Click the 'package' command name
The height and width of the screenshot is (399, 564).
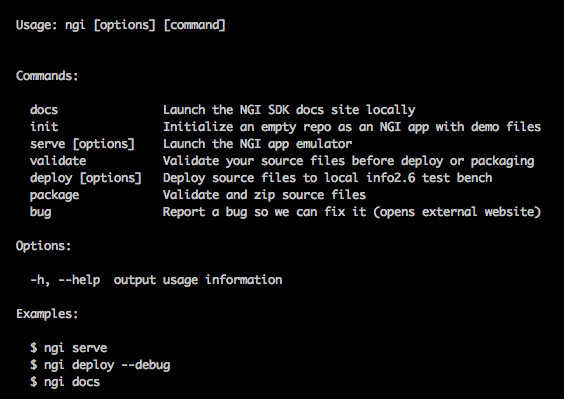point(54,195)
